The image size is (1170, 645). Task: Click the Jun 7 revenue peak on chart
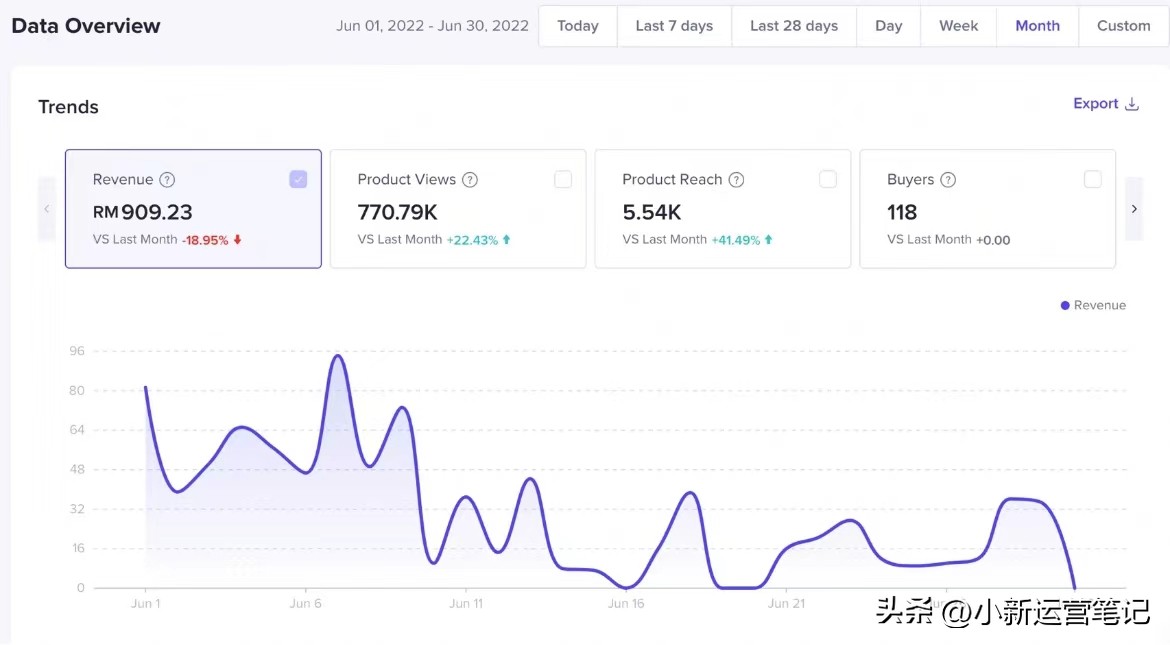pyautogui.click(x=338, y=356)
